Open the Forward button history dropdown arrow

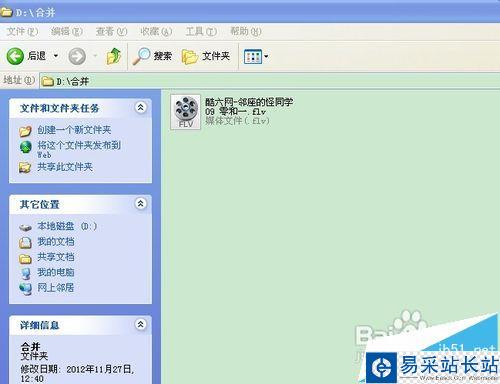(x=95, y=56)
